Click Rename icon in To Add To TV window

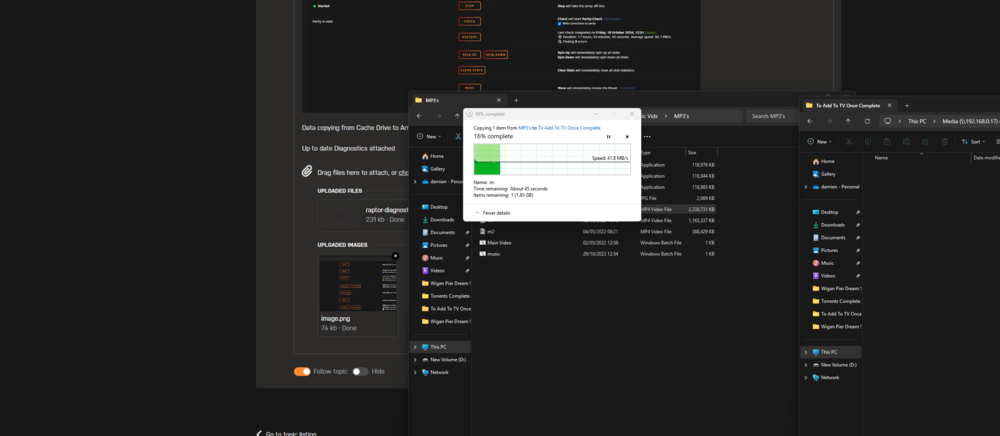(x=906, y=142)
